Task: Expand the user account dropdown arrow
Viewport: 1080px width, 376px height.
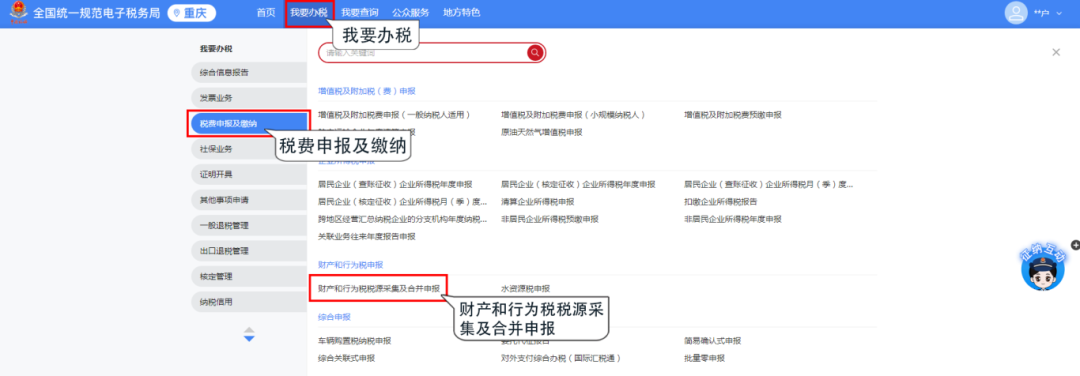Action: (1060, 14)
